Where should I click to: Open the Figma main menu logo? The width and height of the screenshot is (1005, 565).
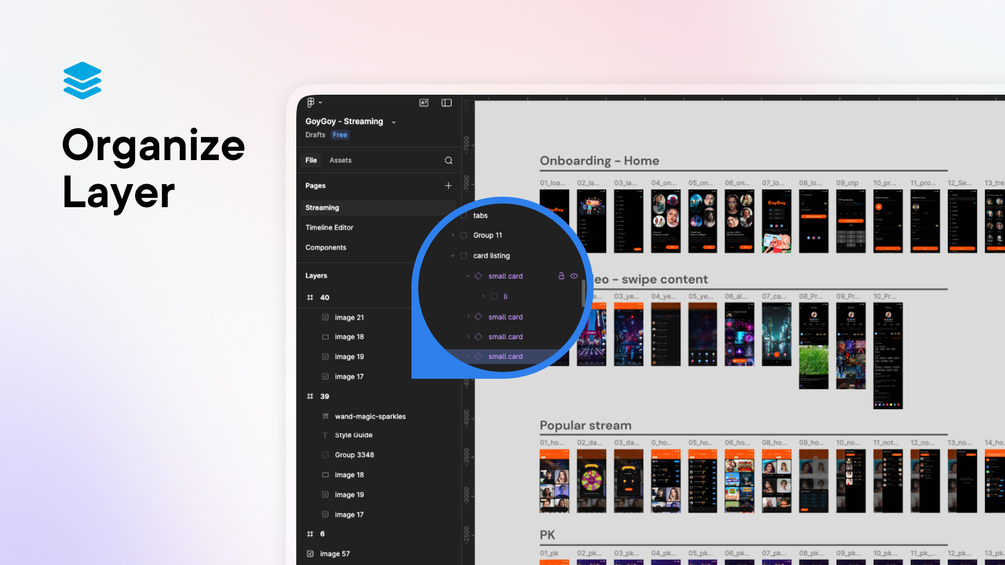click(311, 102)
